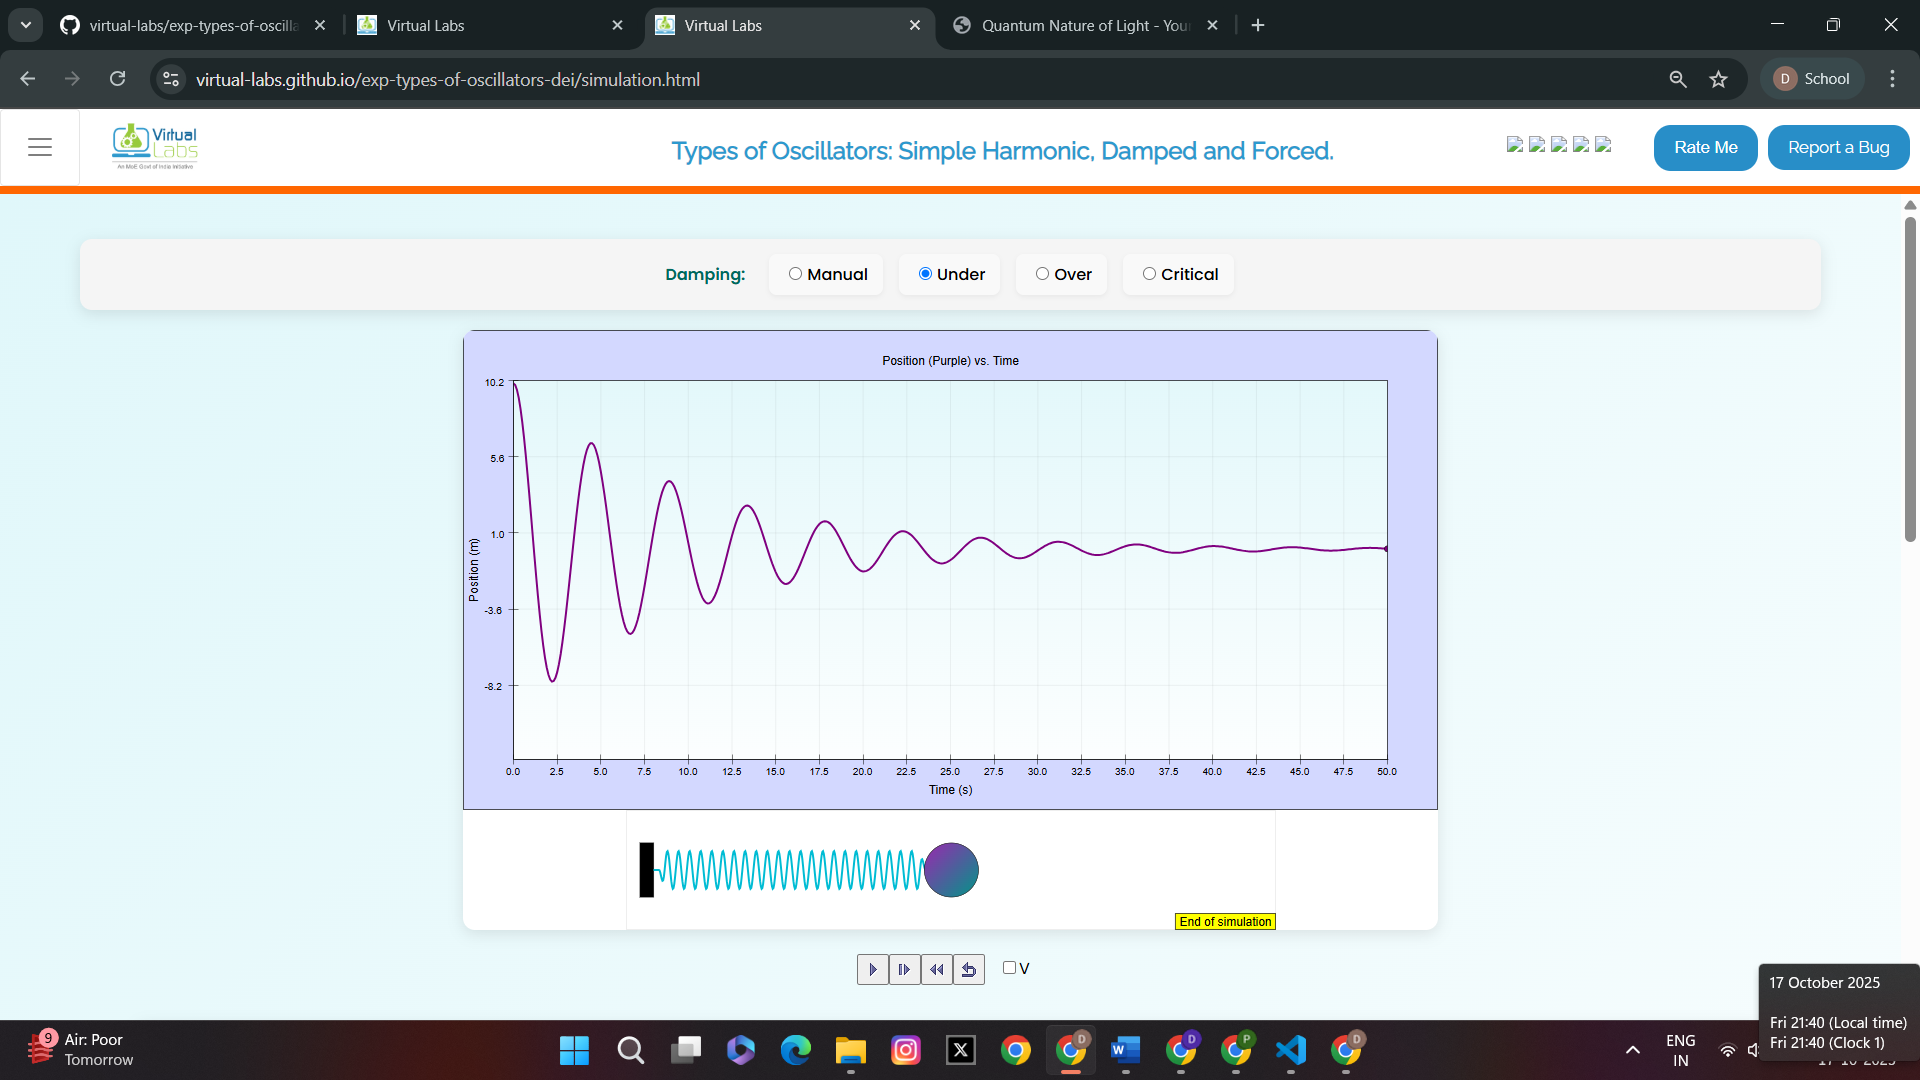The image size is (1920, 1080).
Task: Click the Play simulation control
Action: [x=872, y=968]
